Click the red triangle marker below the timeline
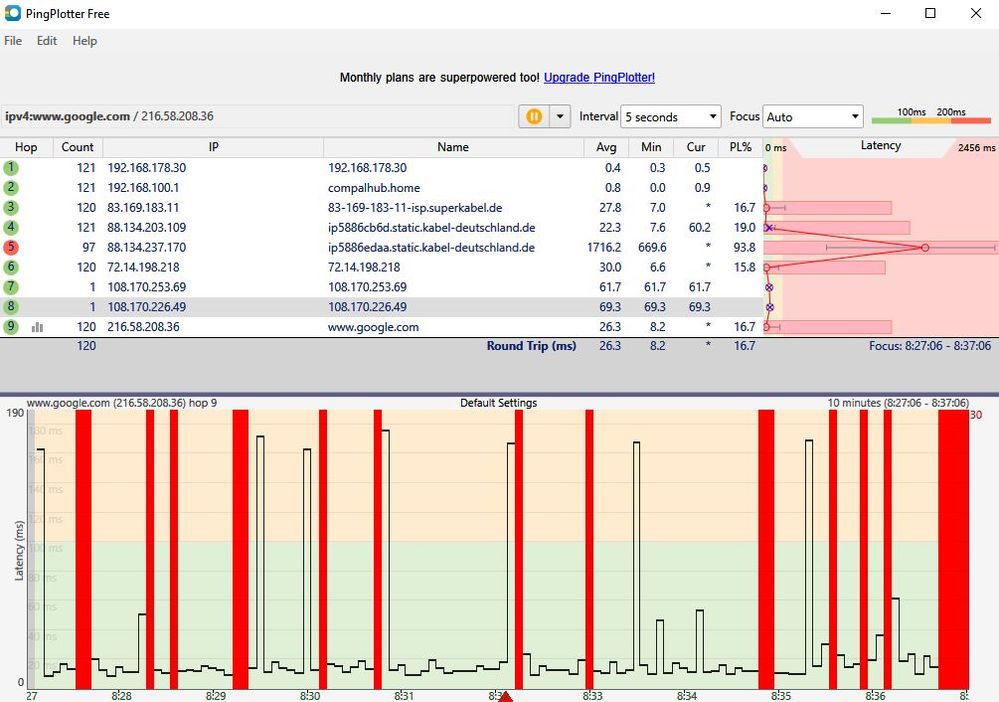Image resolution: width=999 pixels, height=702 pixels. click(x=505, y=696)
